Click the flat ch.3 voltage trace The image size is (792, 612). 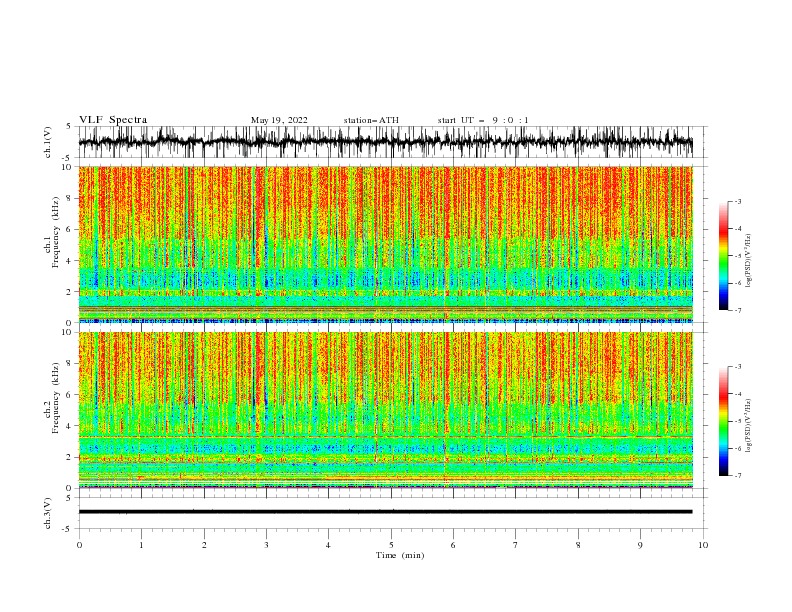385,512
